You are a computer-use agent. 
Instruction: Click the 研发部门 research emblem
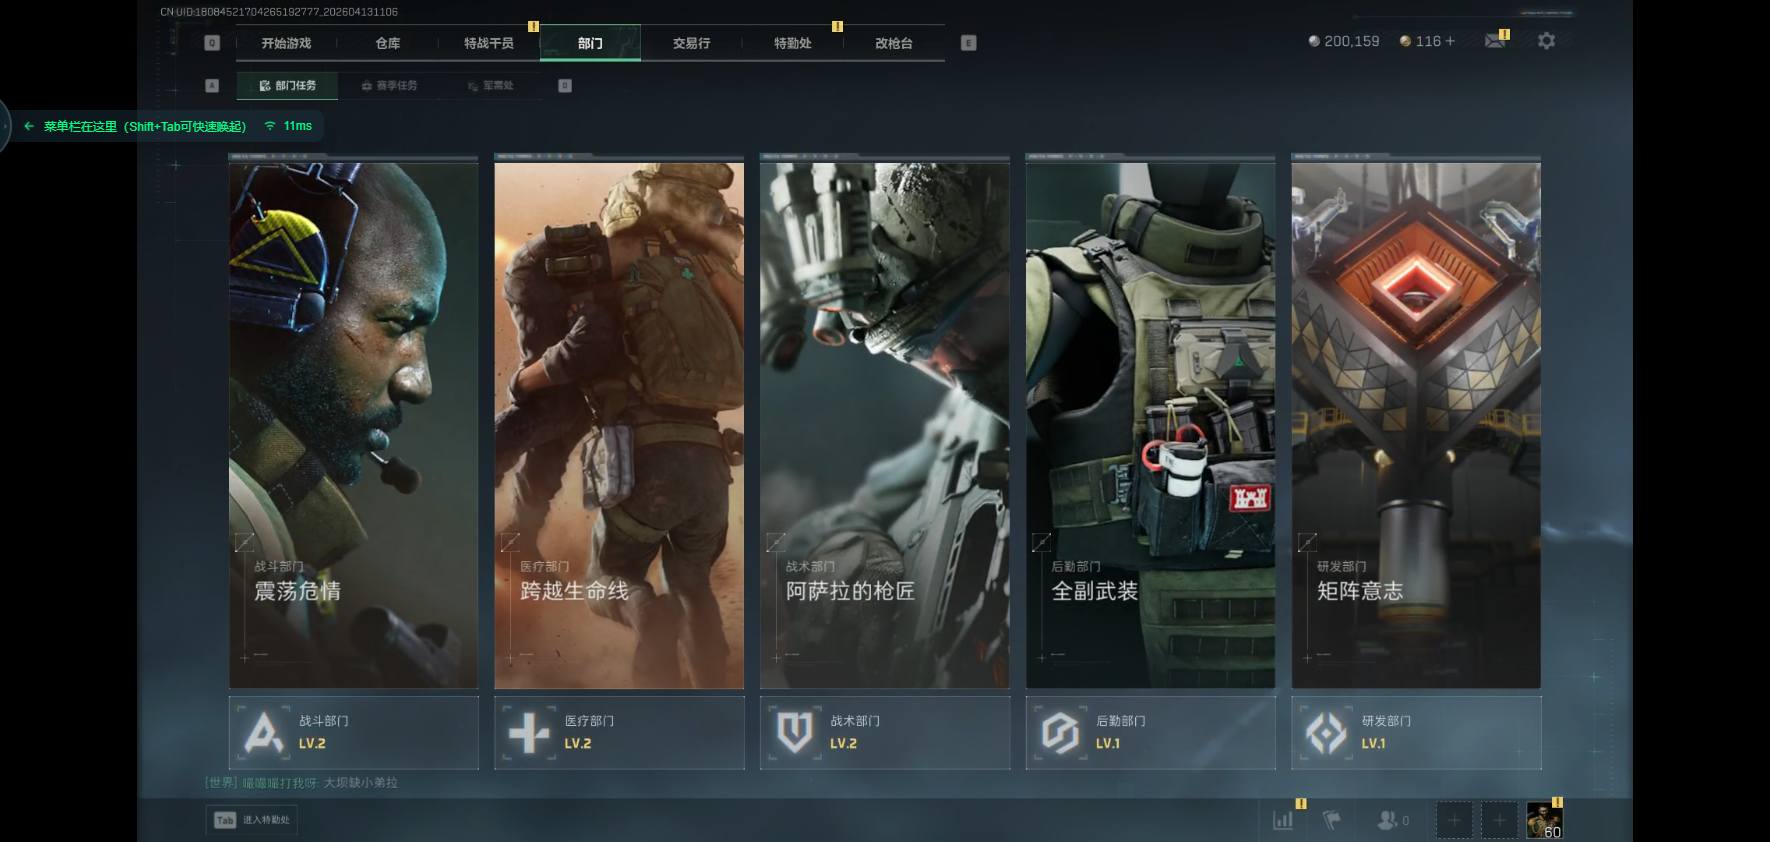coord(1326,733)
